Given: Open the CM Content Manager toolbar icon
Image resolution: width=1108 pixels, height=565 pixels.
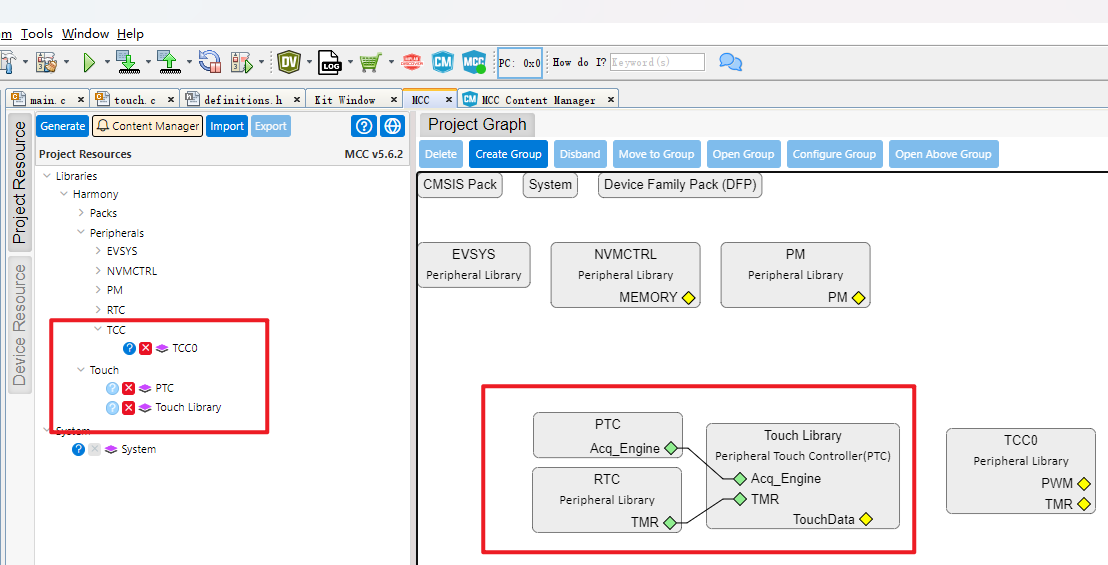Looking at the screenshot, I should tap(442, 62).
